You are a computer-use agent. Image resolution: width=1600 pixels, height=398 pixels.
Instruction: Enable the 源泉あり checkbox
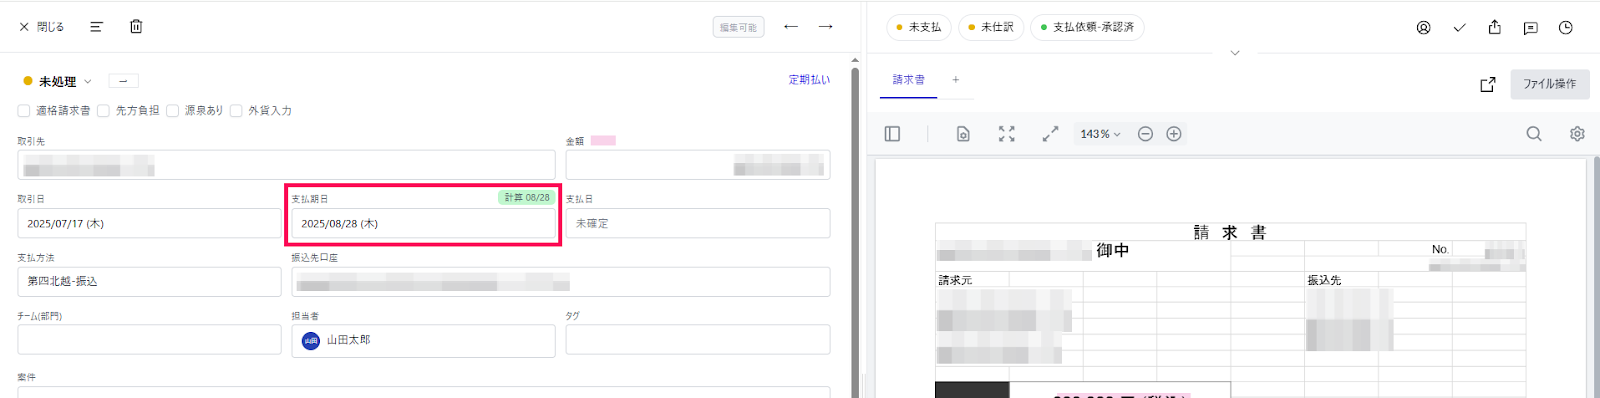point(172,111)
